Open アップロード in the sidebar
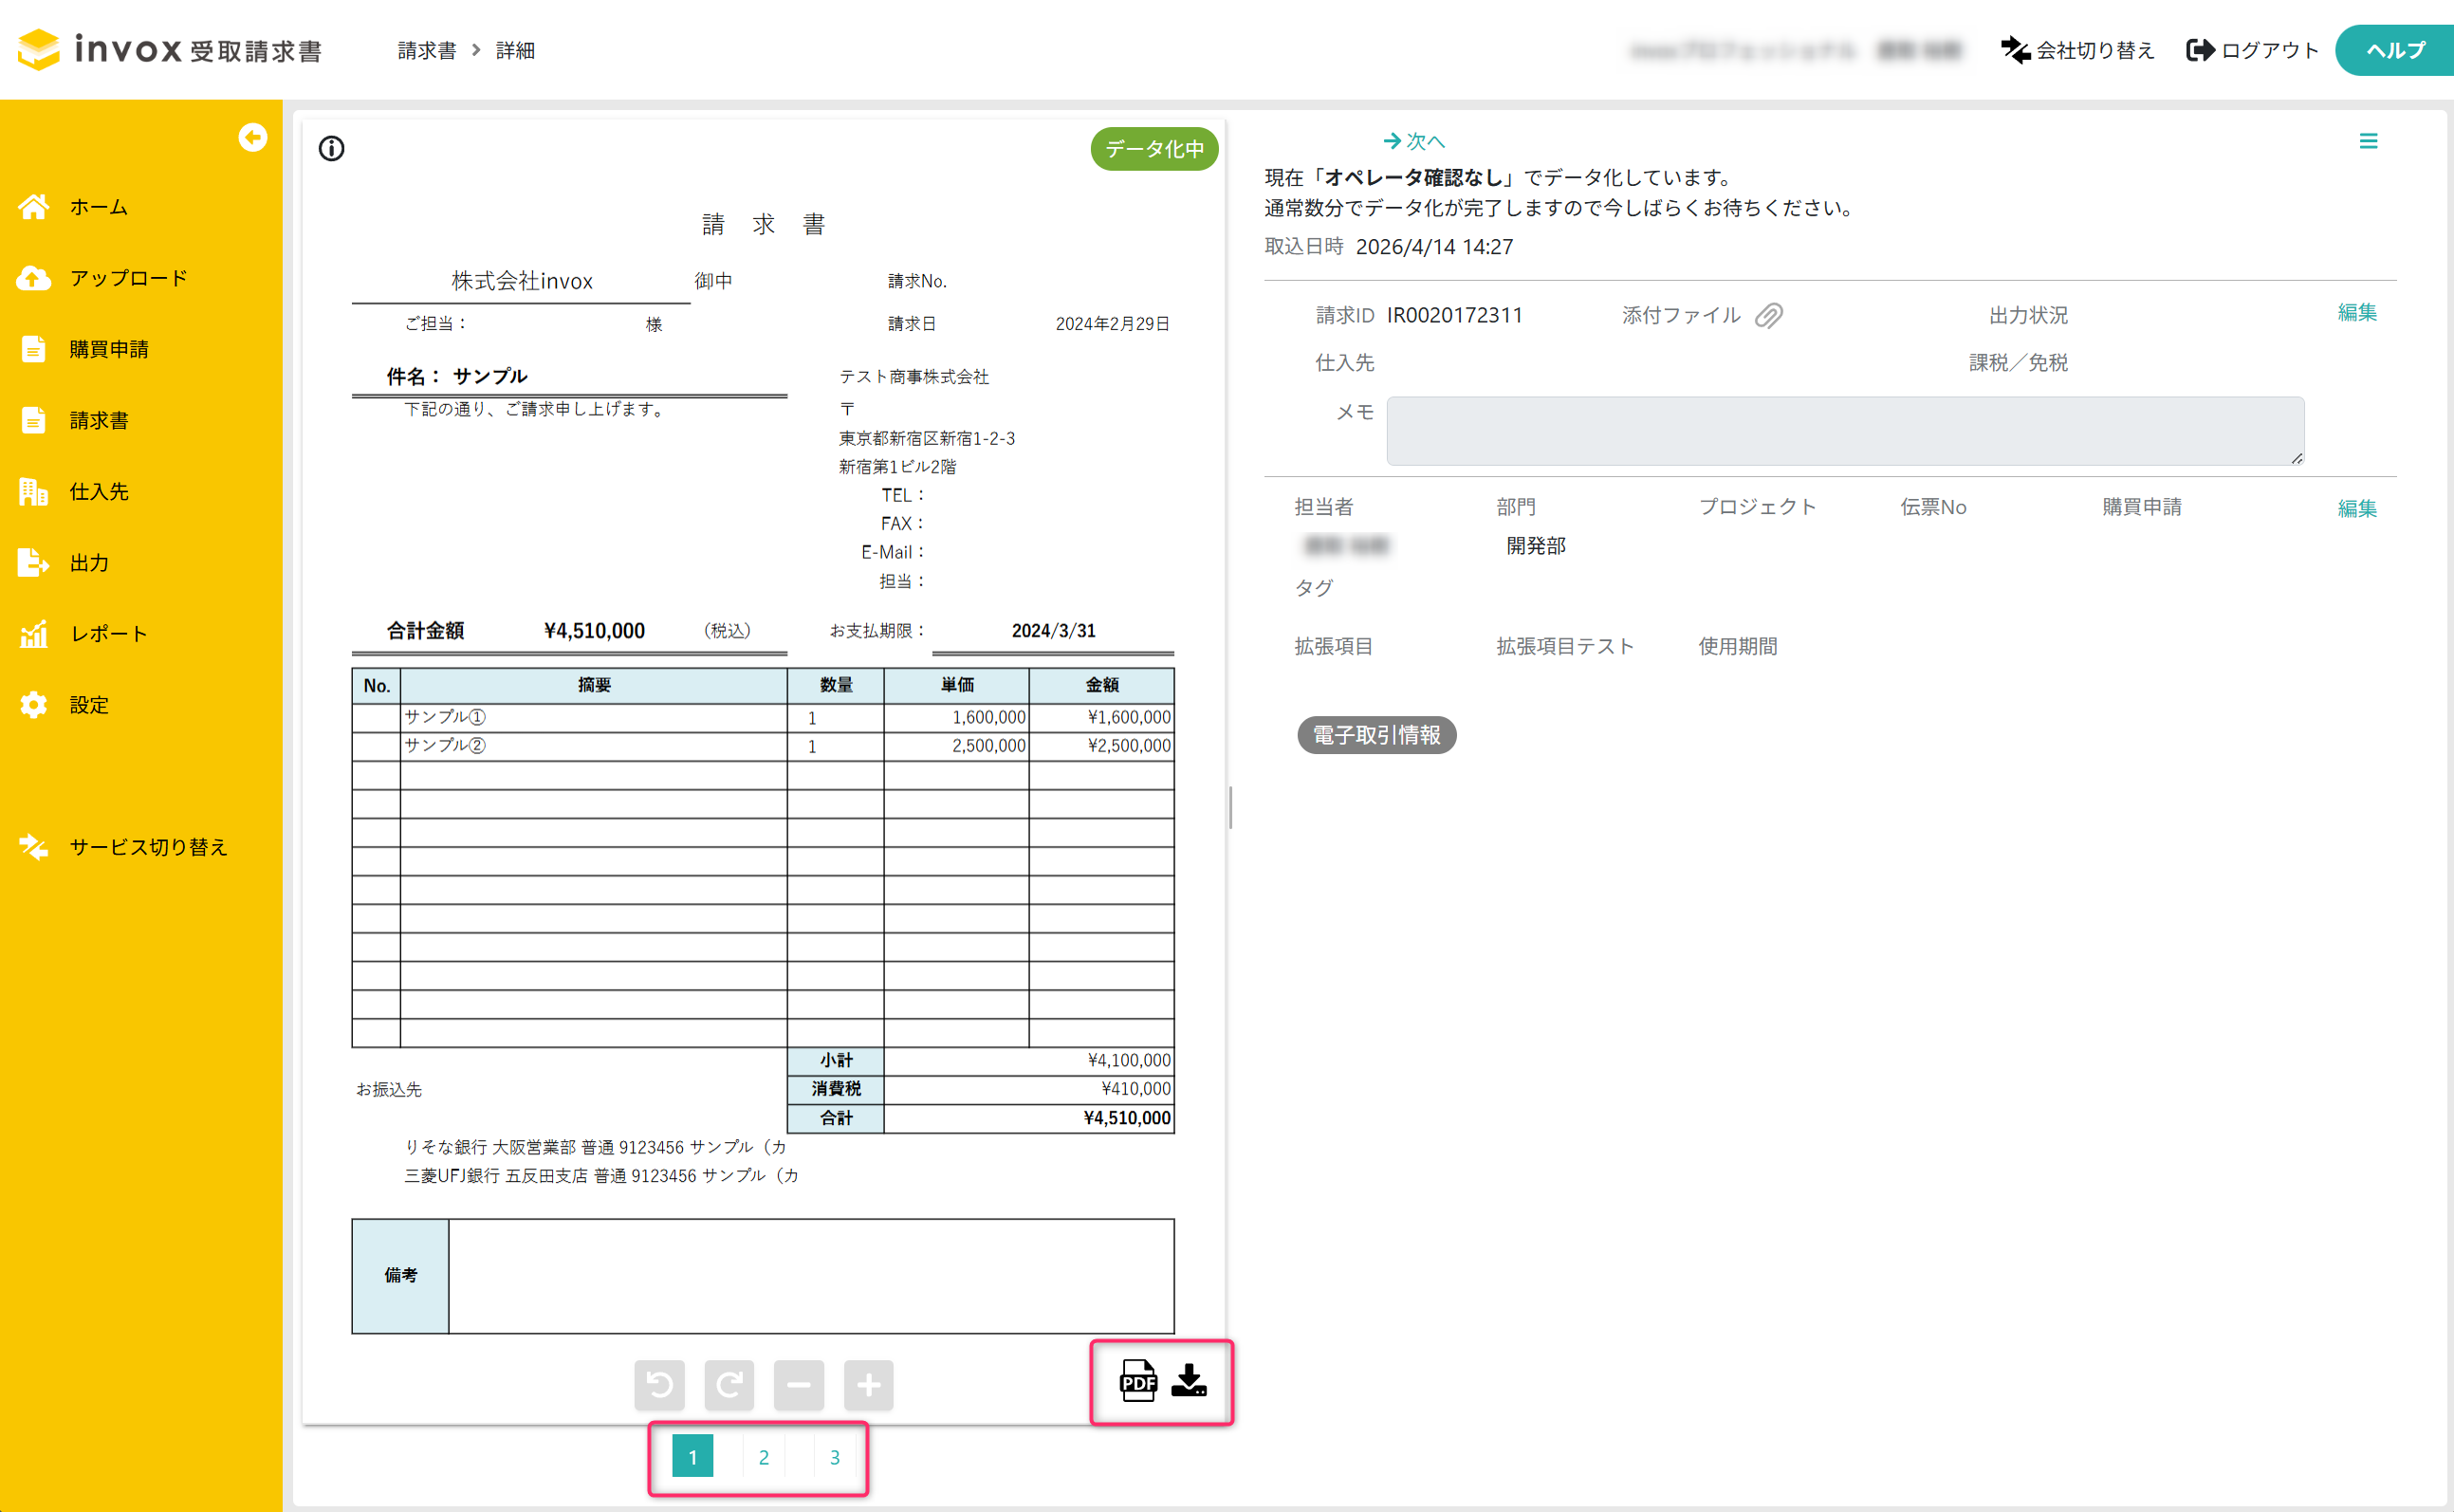 tap(128, 278)
